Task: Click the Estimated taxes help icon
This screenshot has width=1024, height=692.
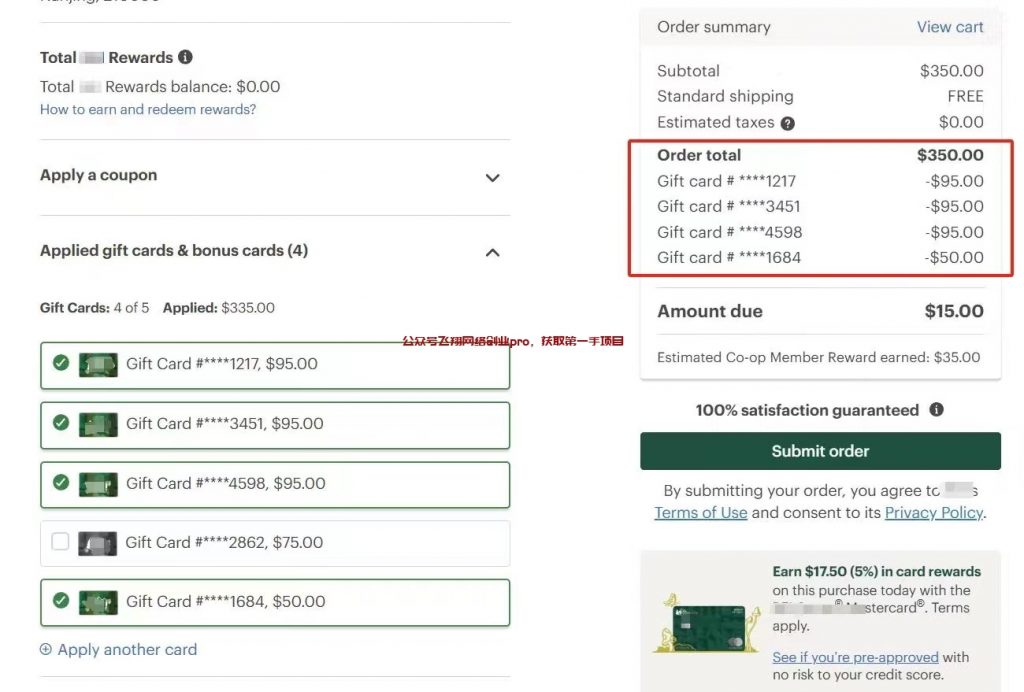Action: tap(788, 123)
